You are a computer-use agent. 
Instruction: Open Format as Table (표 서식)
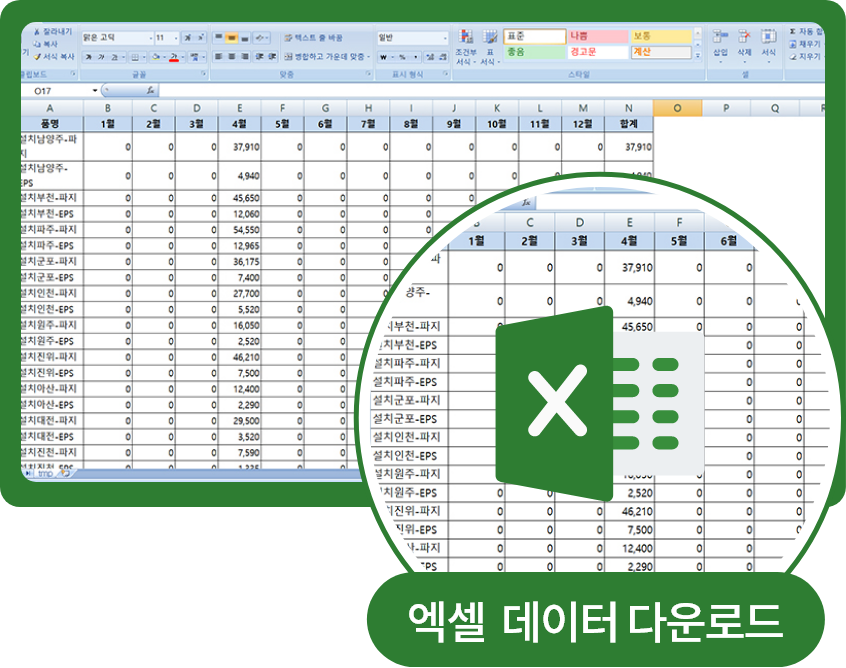click(490, 47)
